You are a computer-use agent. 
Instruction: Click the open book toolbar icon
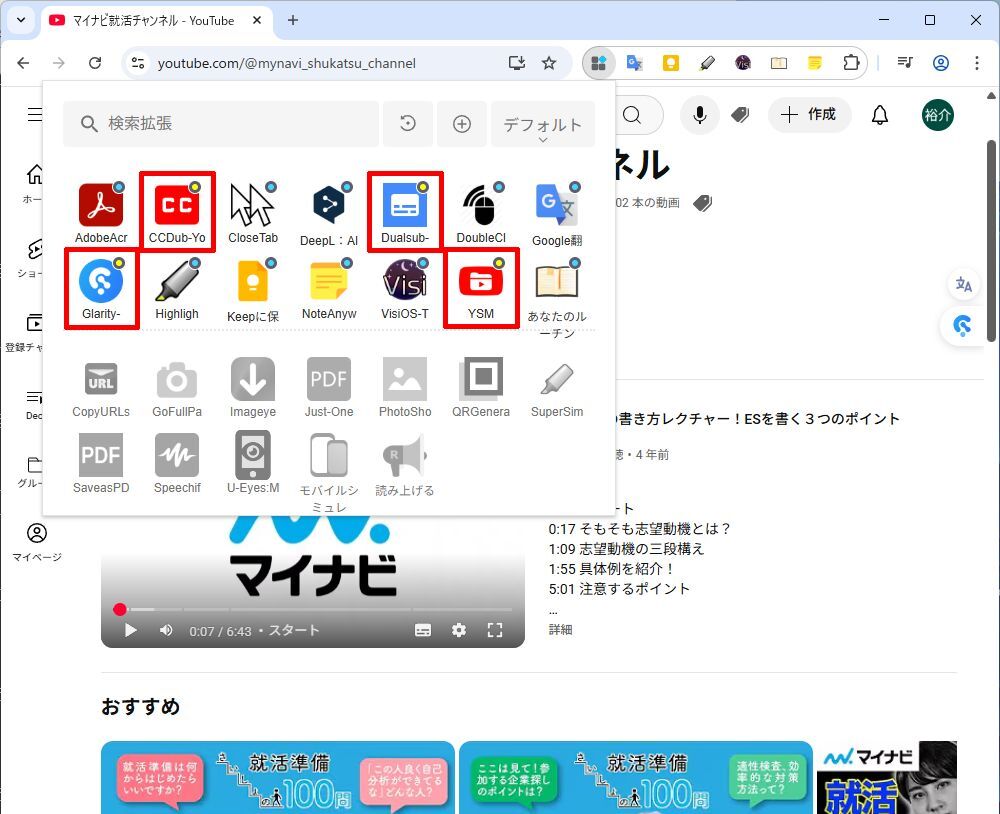coord(779,63)
